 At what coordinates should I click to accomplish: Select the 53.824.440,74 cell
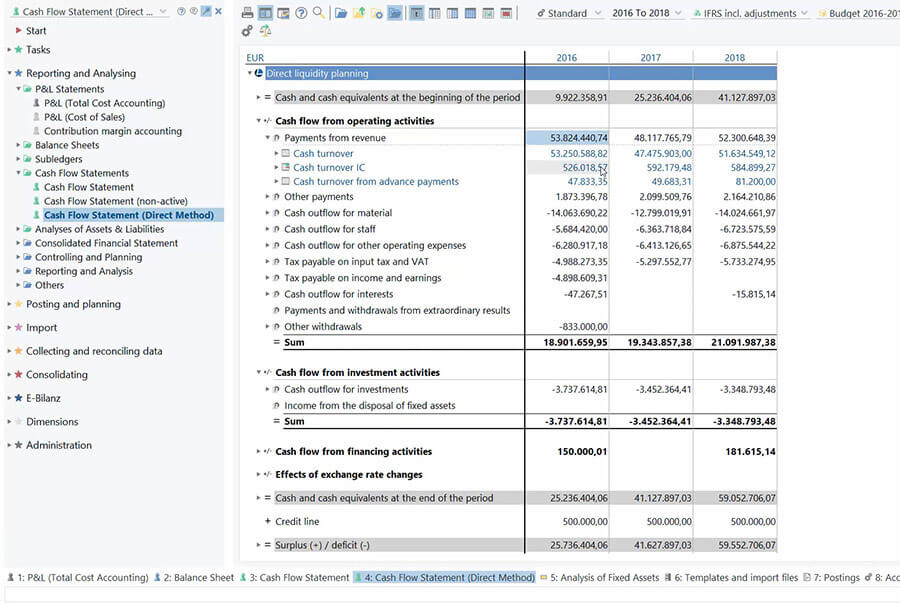(x=568, y=138)
